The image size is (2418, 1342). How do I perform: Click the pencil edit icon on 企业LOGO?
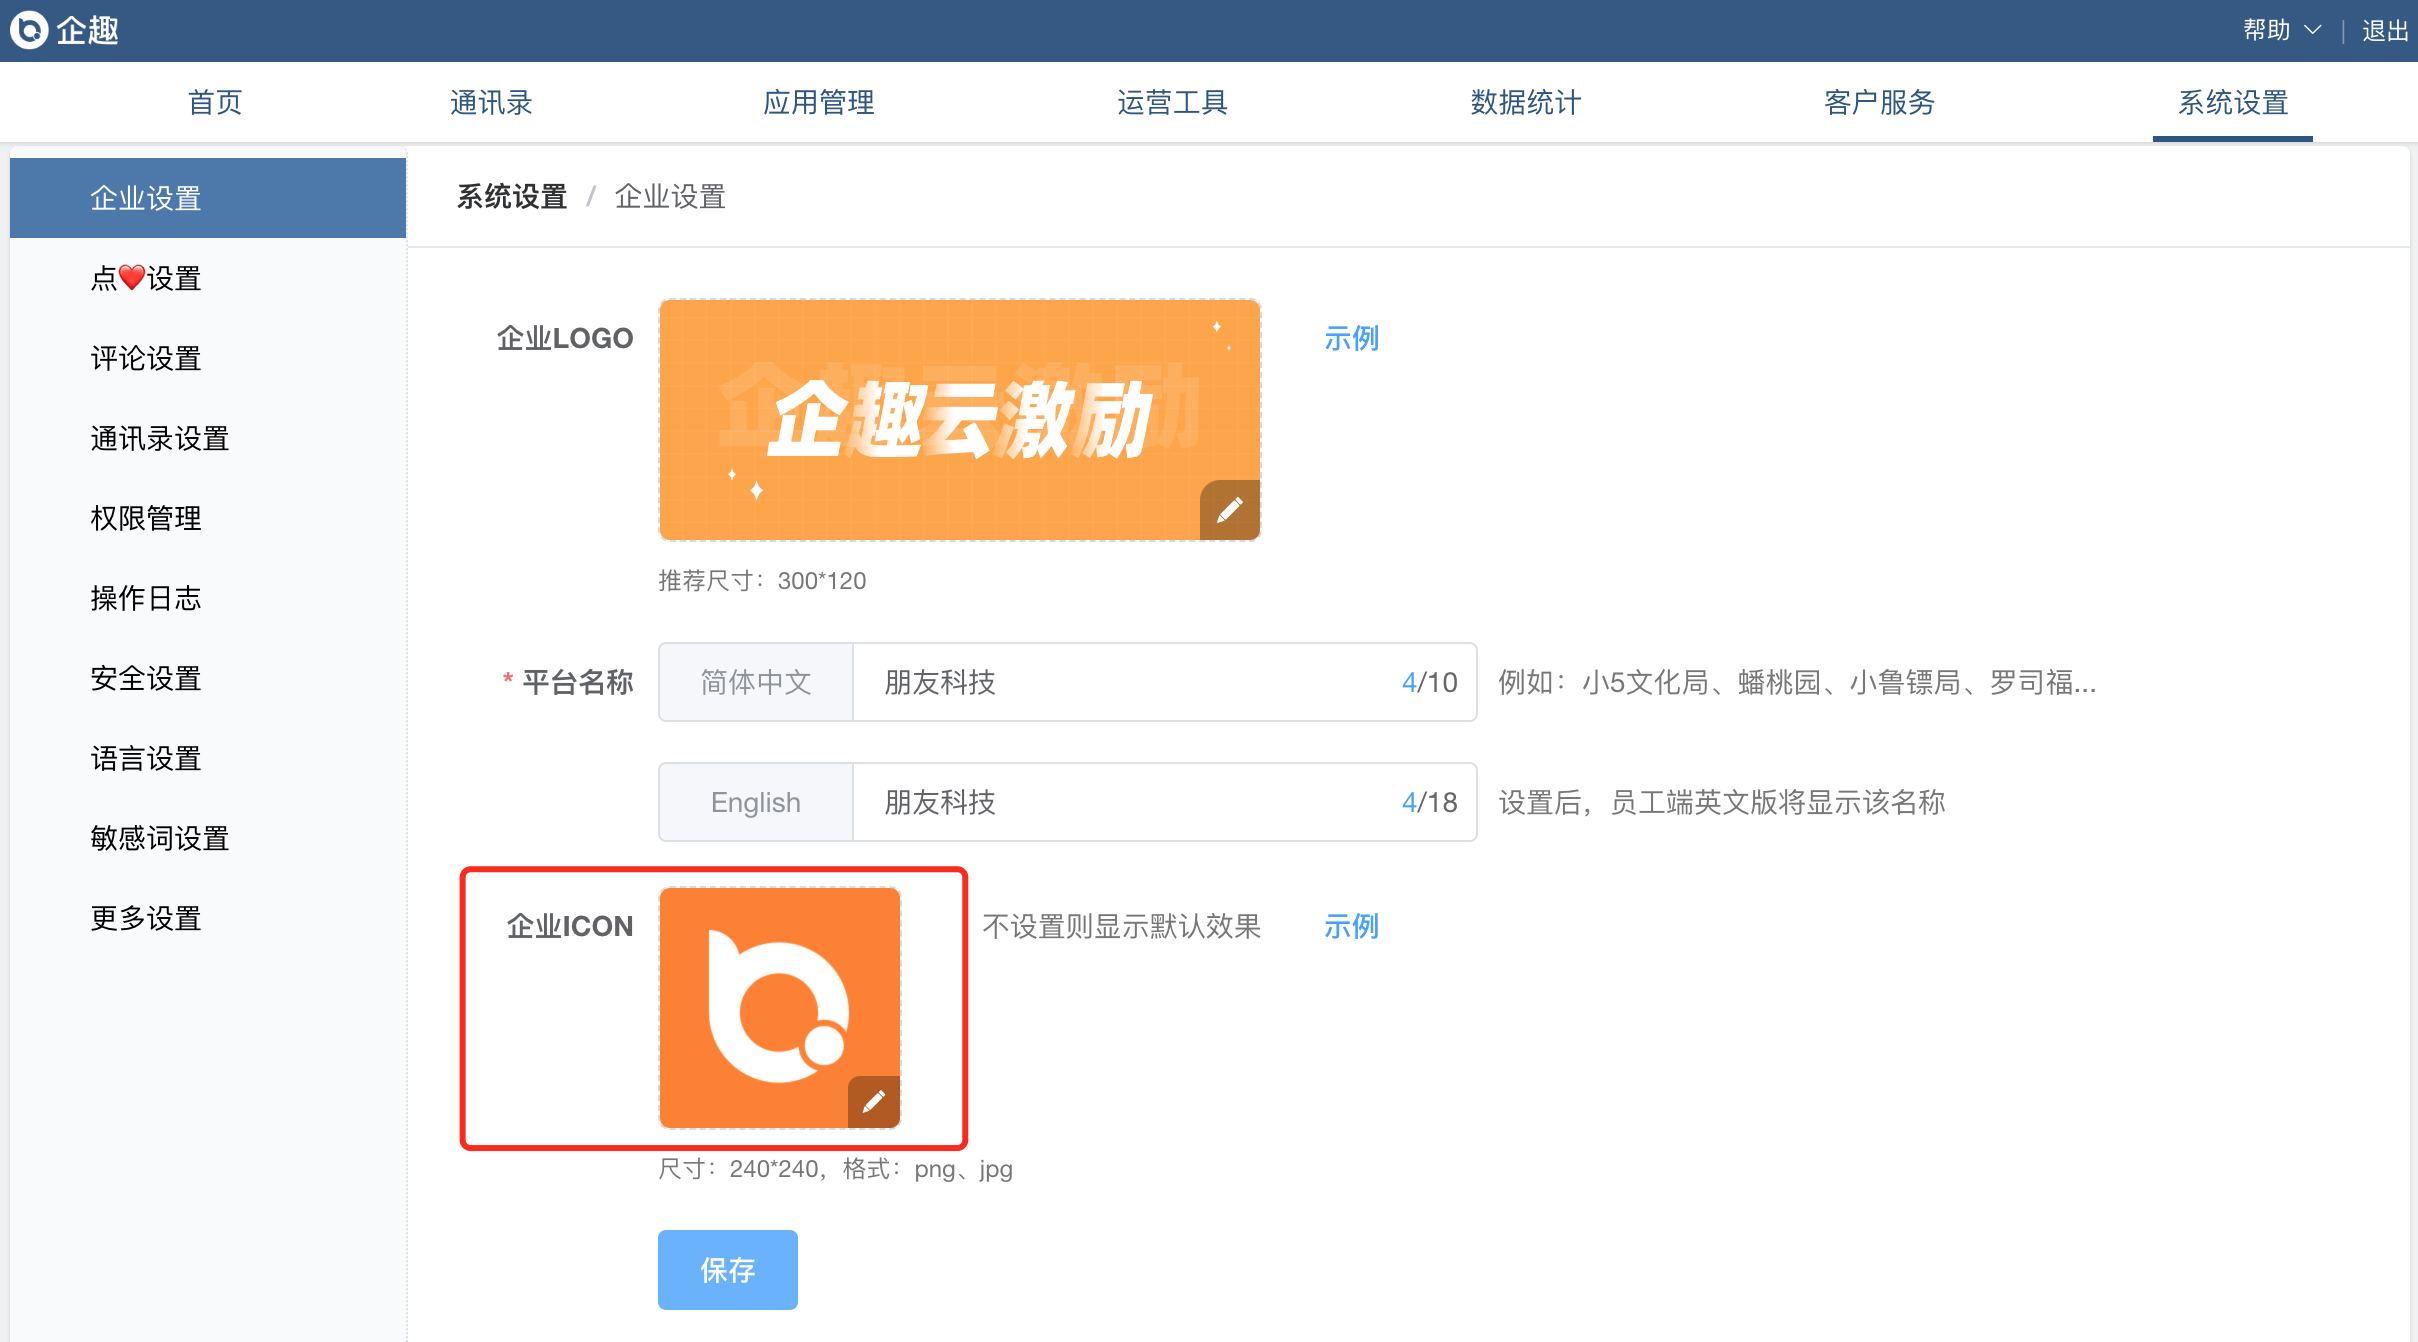point(1229,510)
